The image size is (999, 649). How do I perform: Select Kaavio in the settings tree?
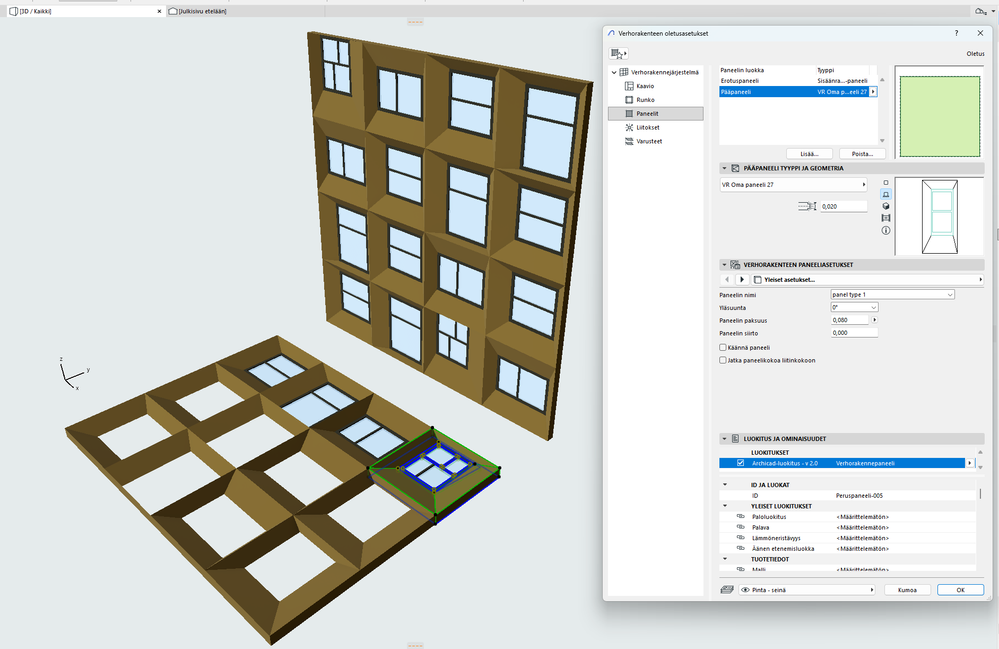click(x=645, y=86)
